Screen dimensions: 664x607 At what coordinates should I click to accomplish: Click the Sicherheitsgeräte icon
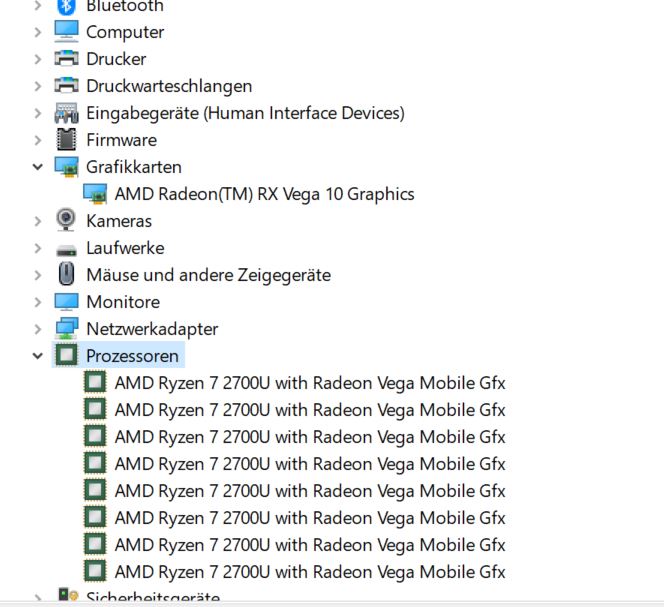click(68, 595)
